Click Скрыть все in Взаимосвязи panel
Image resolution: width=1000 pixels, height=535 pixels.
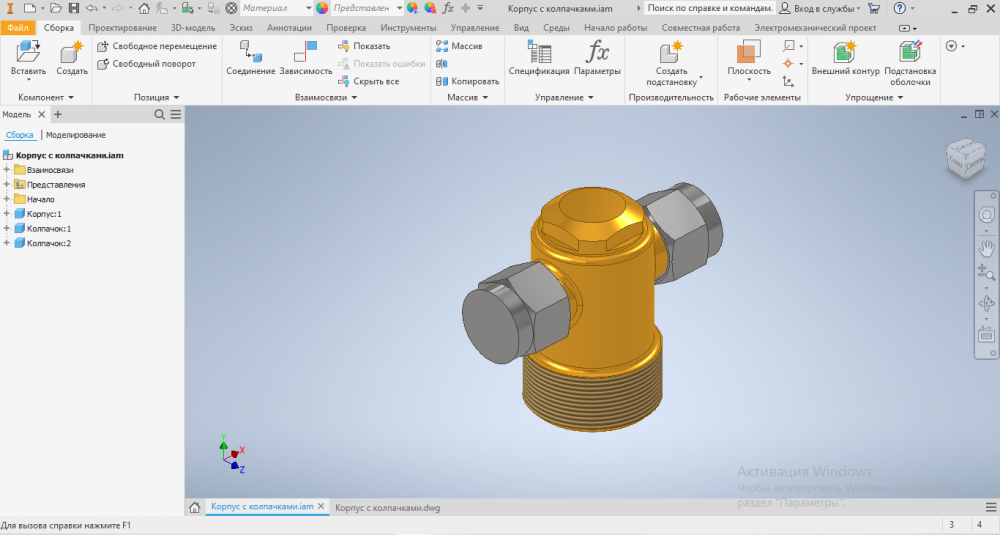click(x=375, y=81)
